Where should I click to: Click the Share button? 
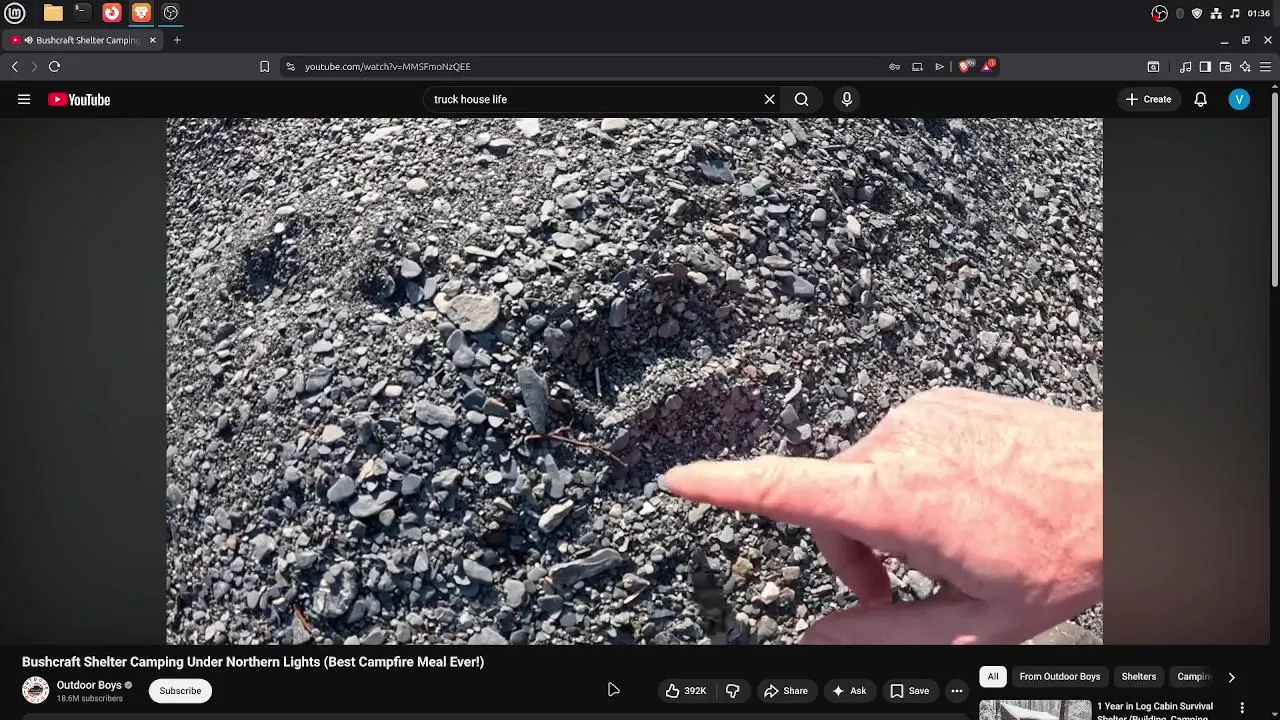(786, 691)
